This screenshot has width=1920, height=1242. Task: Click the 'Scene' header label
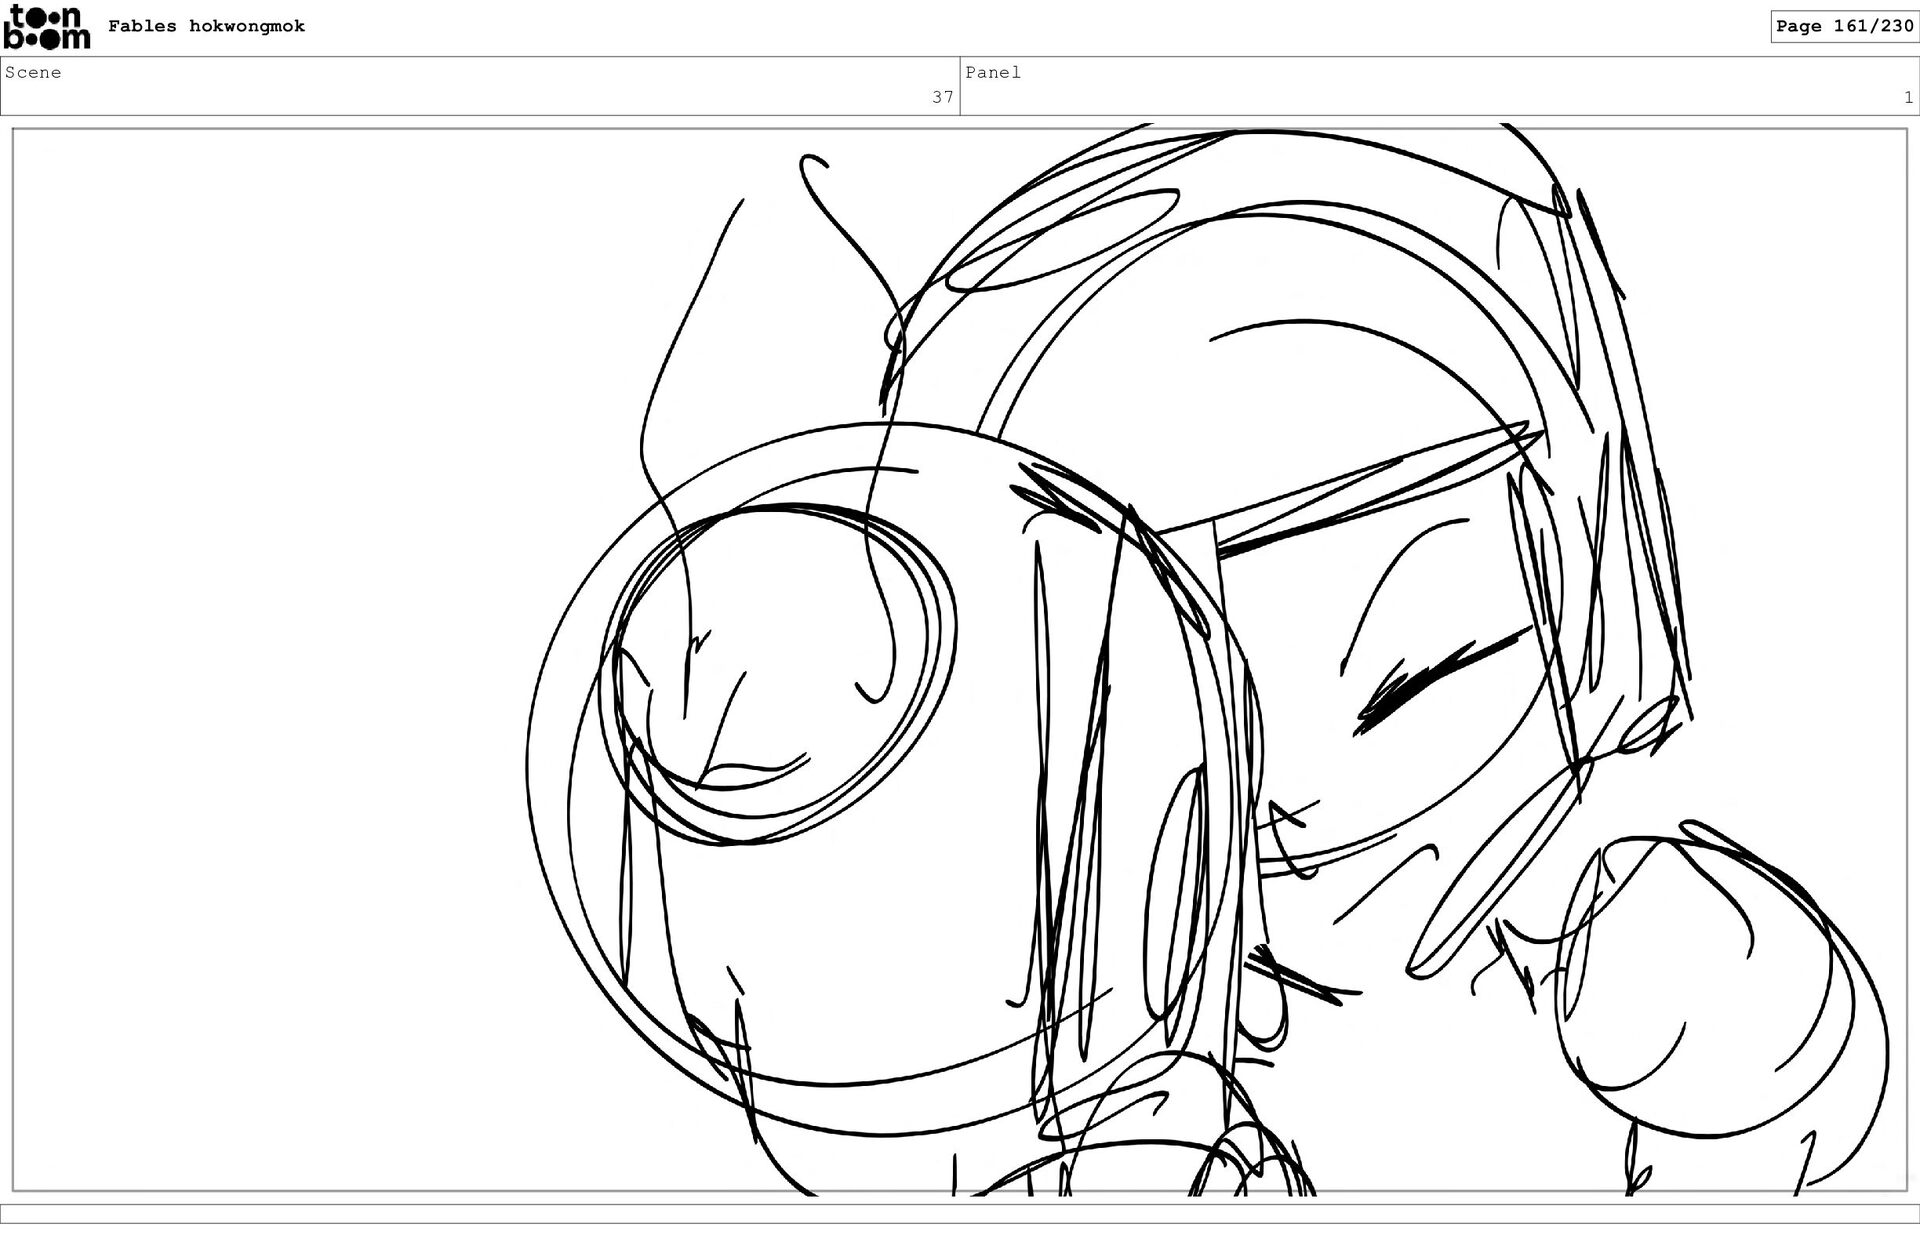pyautogui.click(x=33, y=72)
